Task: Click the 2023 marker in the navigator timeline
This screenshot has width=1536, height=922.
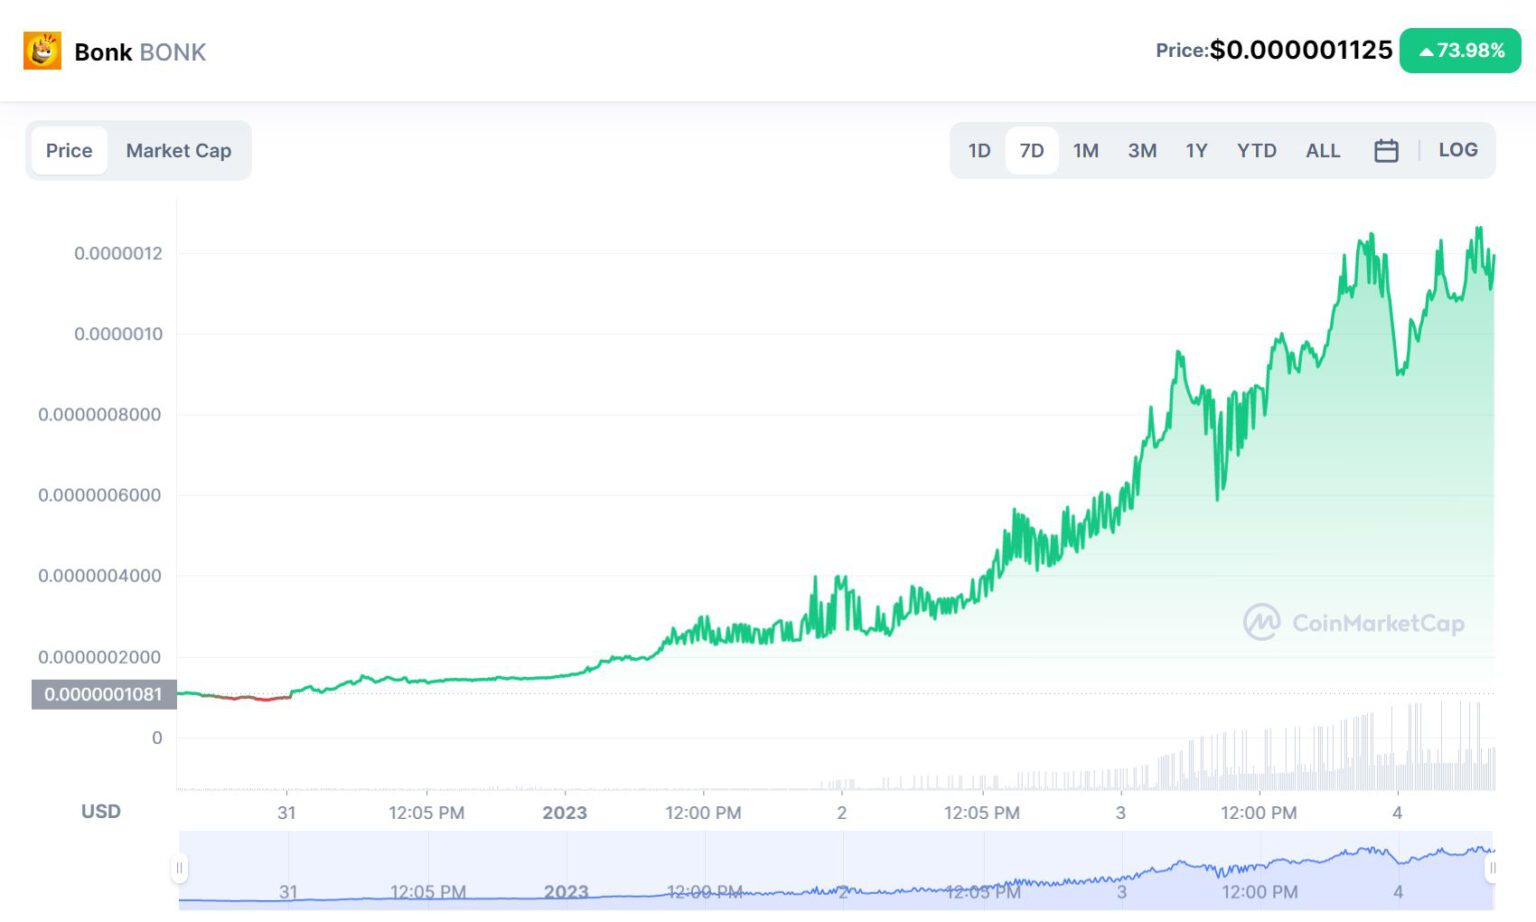Action: [566, 892]
